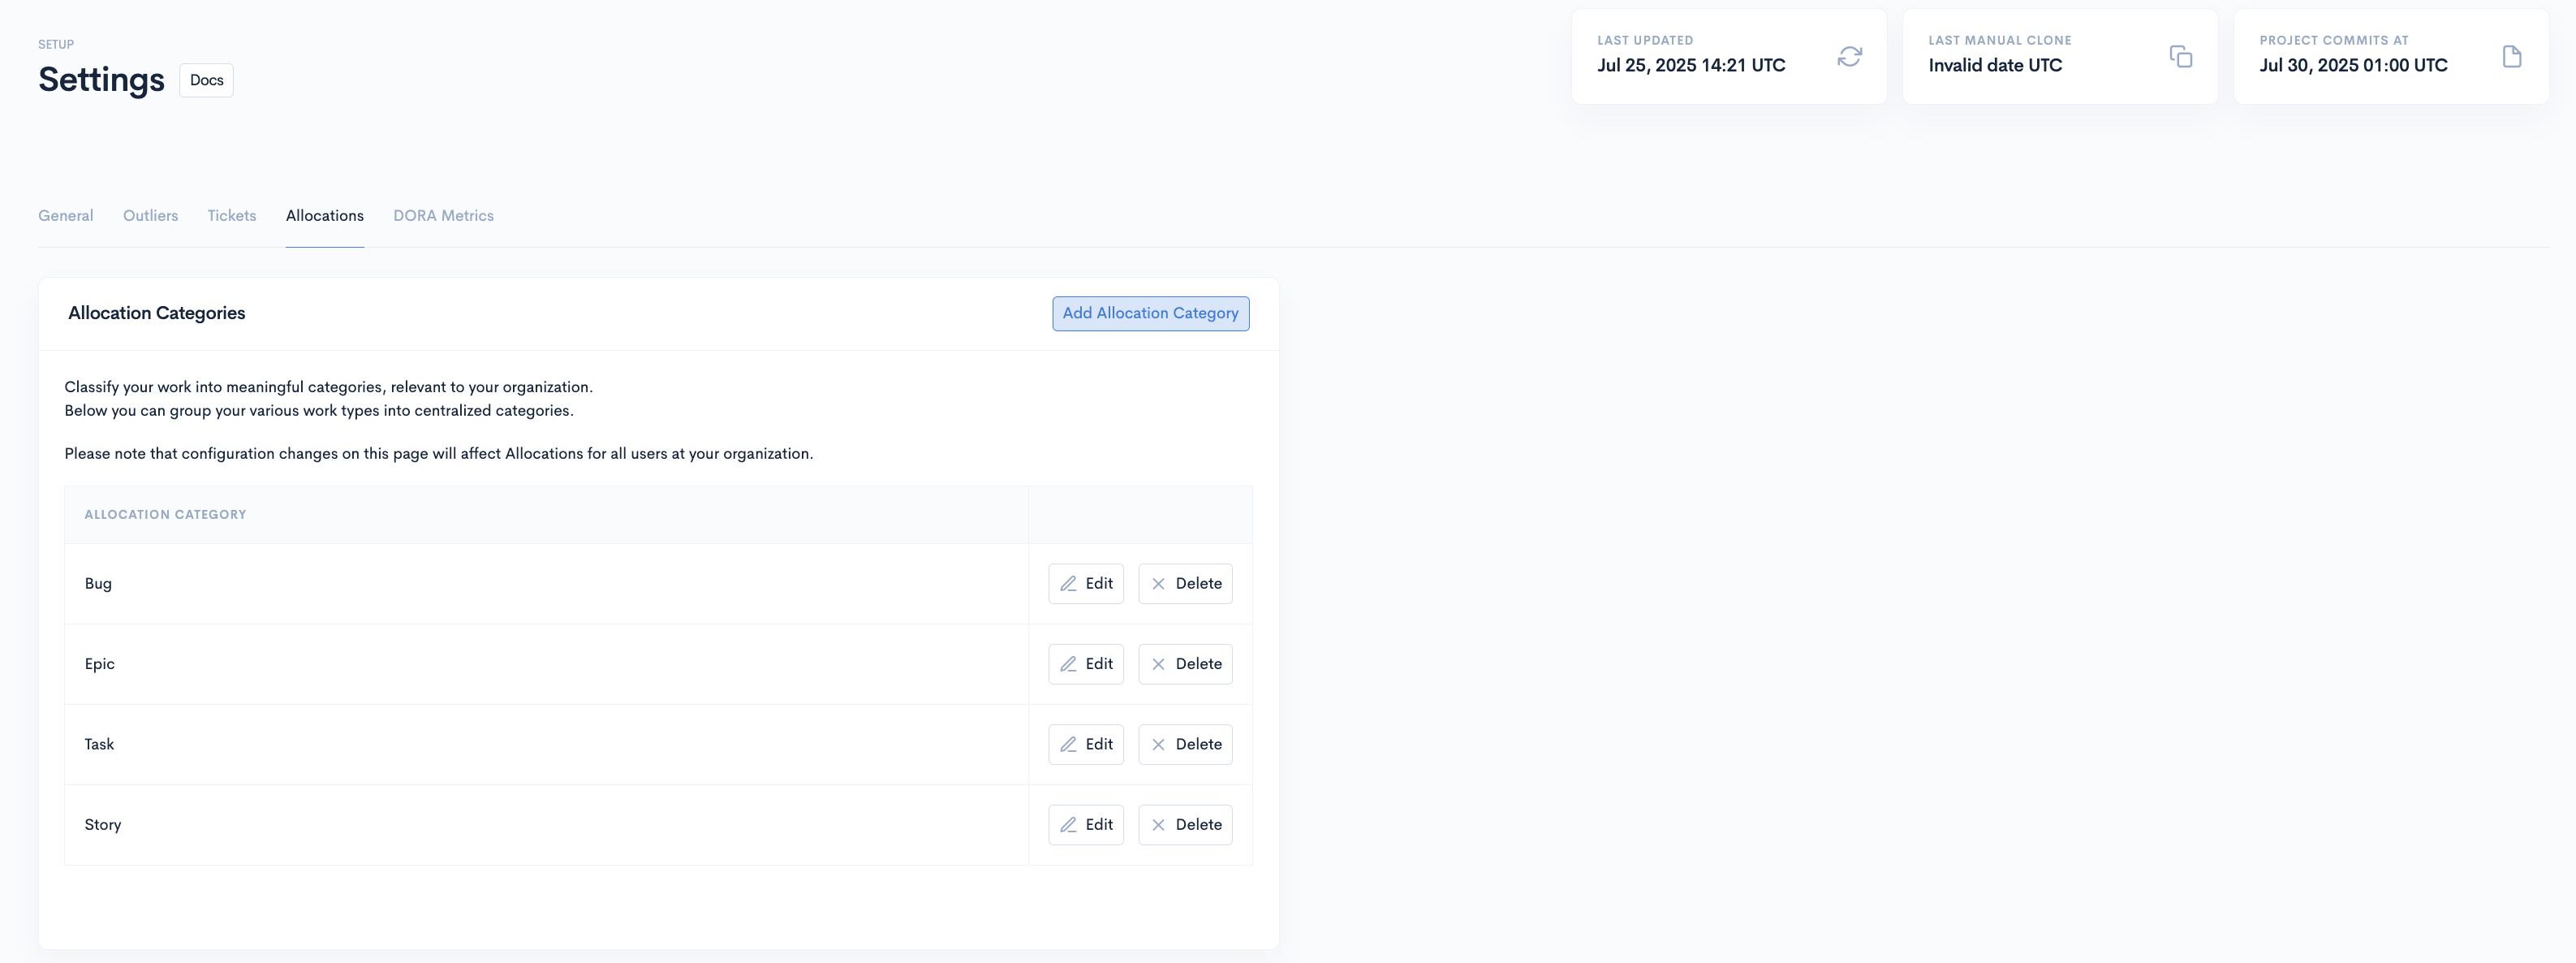Click the Settings page title
2576x963 pixels.
click(101, 80)
